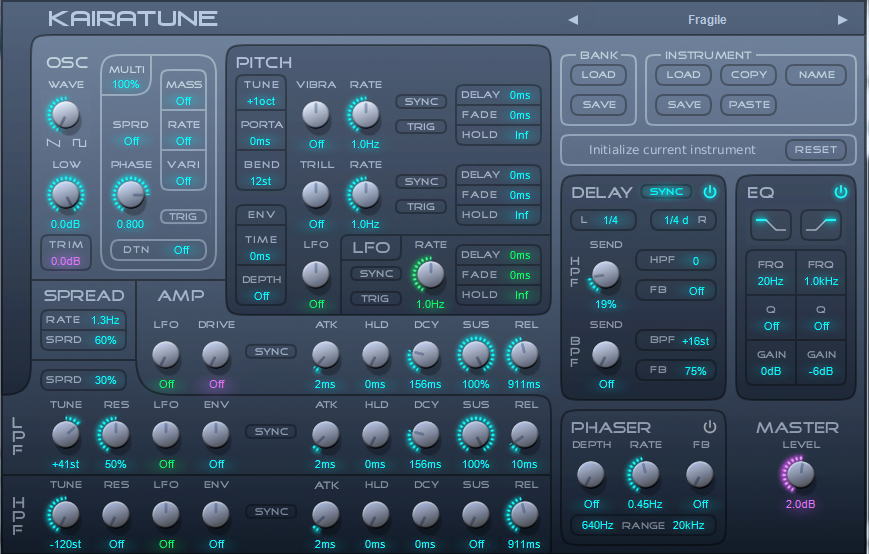Viewport: 869px width, 554px height.
Task: Click the Bank SAVE button
Action: (599, 105)
